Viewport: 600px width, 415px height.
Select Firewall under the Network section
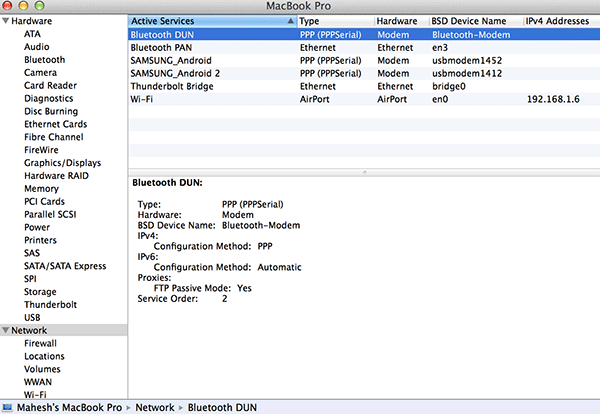click(x=42, y=343)
